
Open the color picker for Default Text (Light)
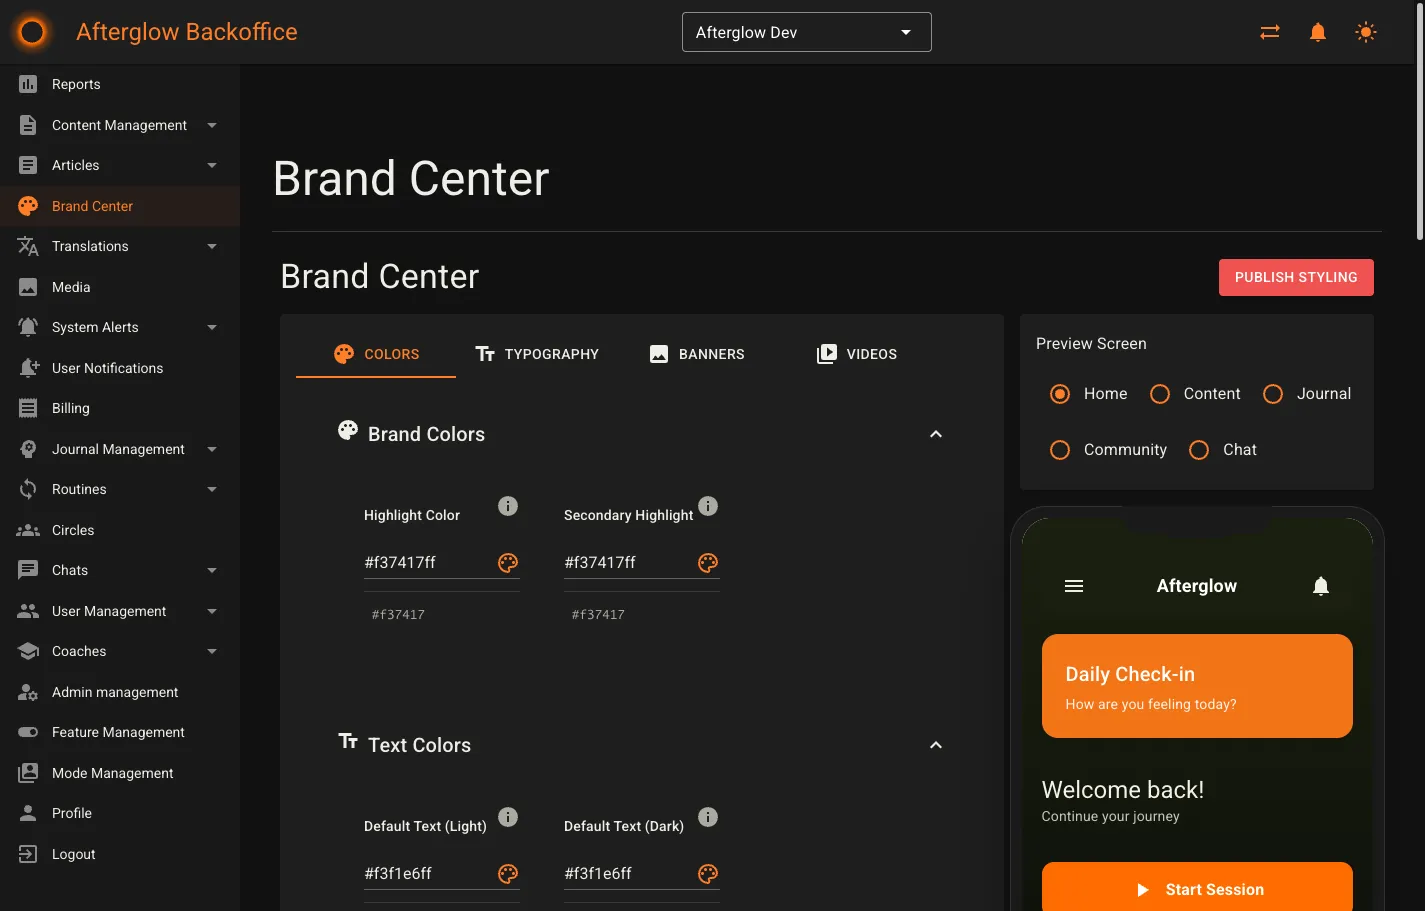(x=508, y=873)
